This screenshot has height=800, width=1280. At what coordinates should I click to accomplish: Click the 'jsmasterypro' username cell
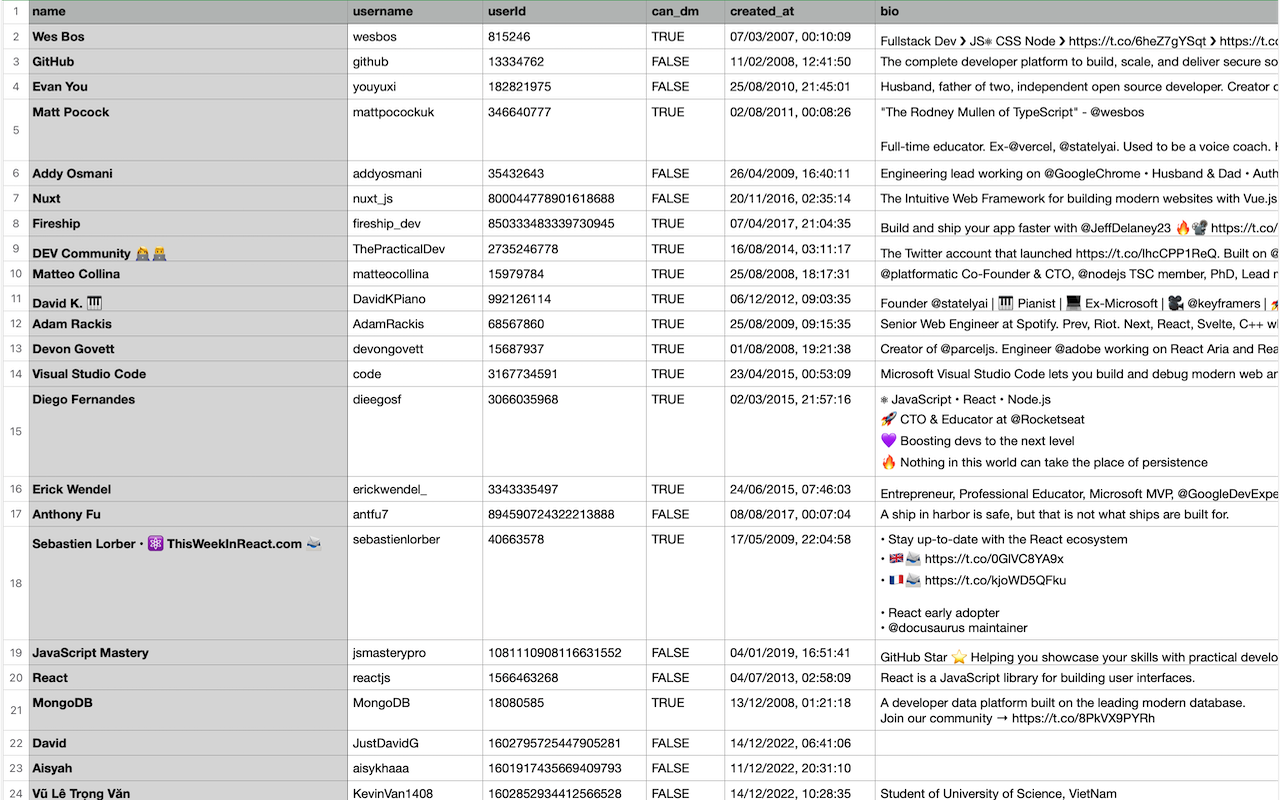415,653
